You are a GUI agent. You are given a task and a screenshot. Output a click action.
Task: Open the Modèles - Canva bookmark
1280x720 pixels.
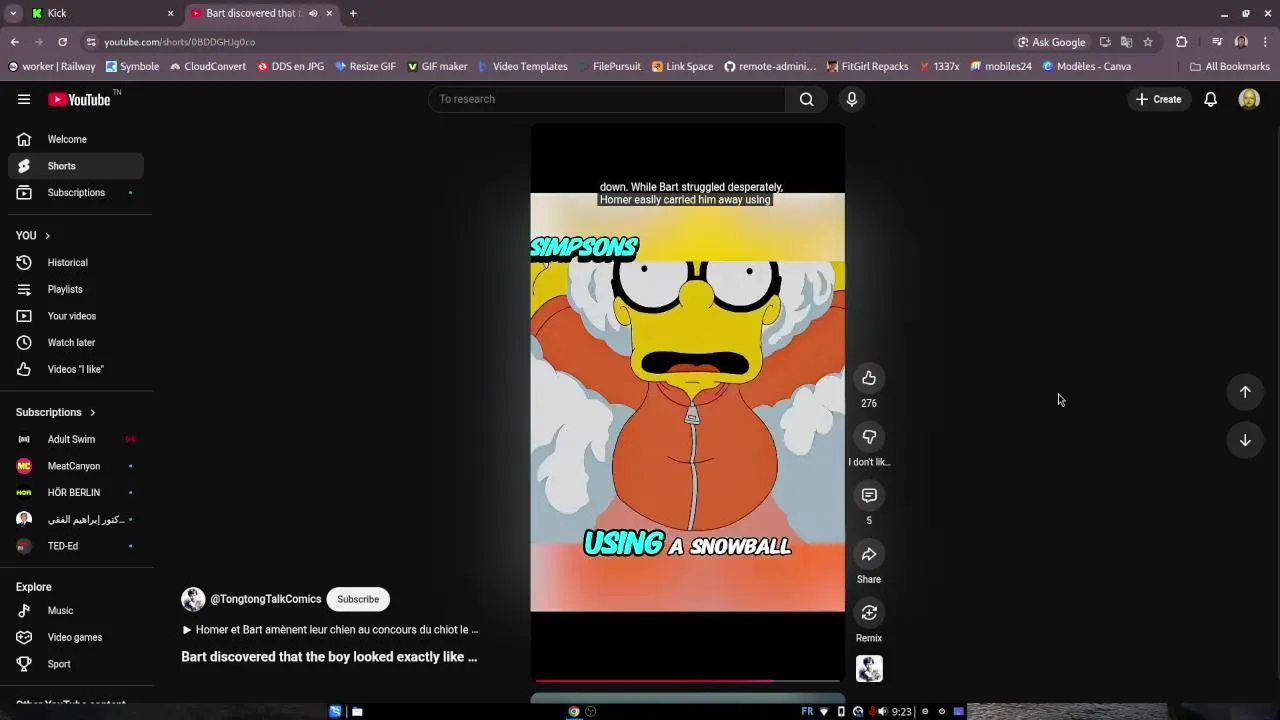(1087, 66)
